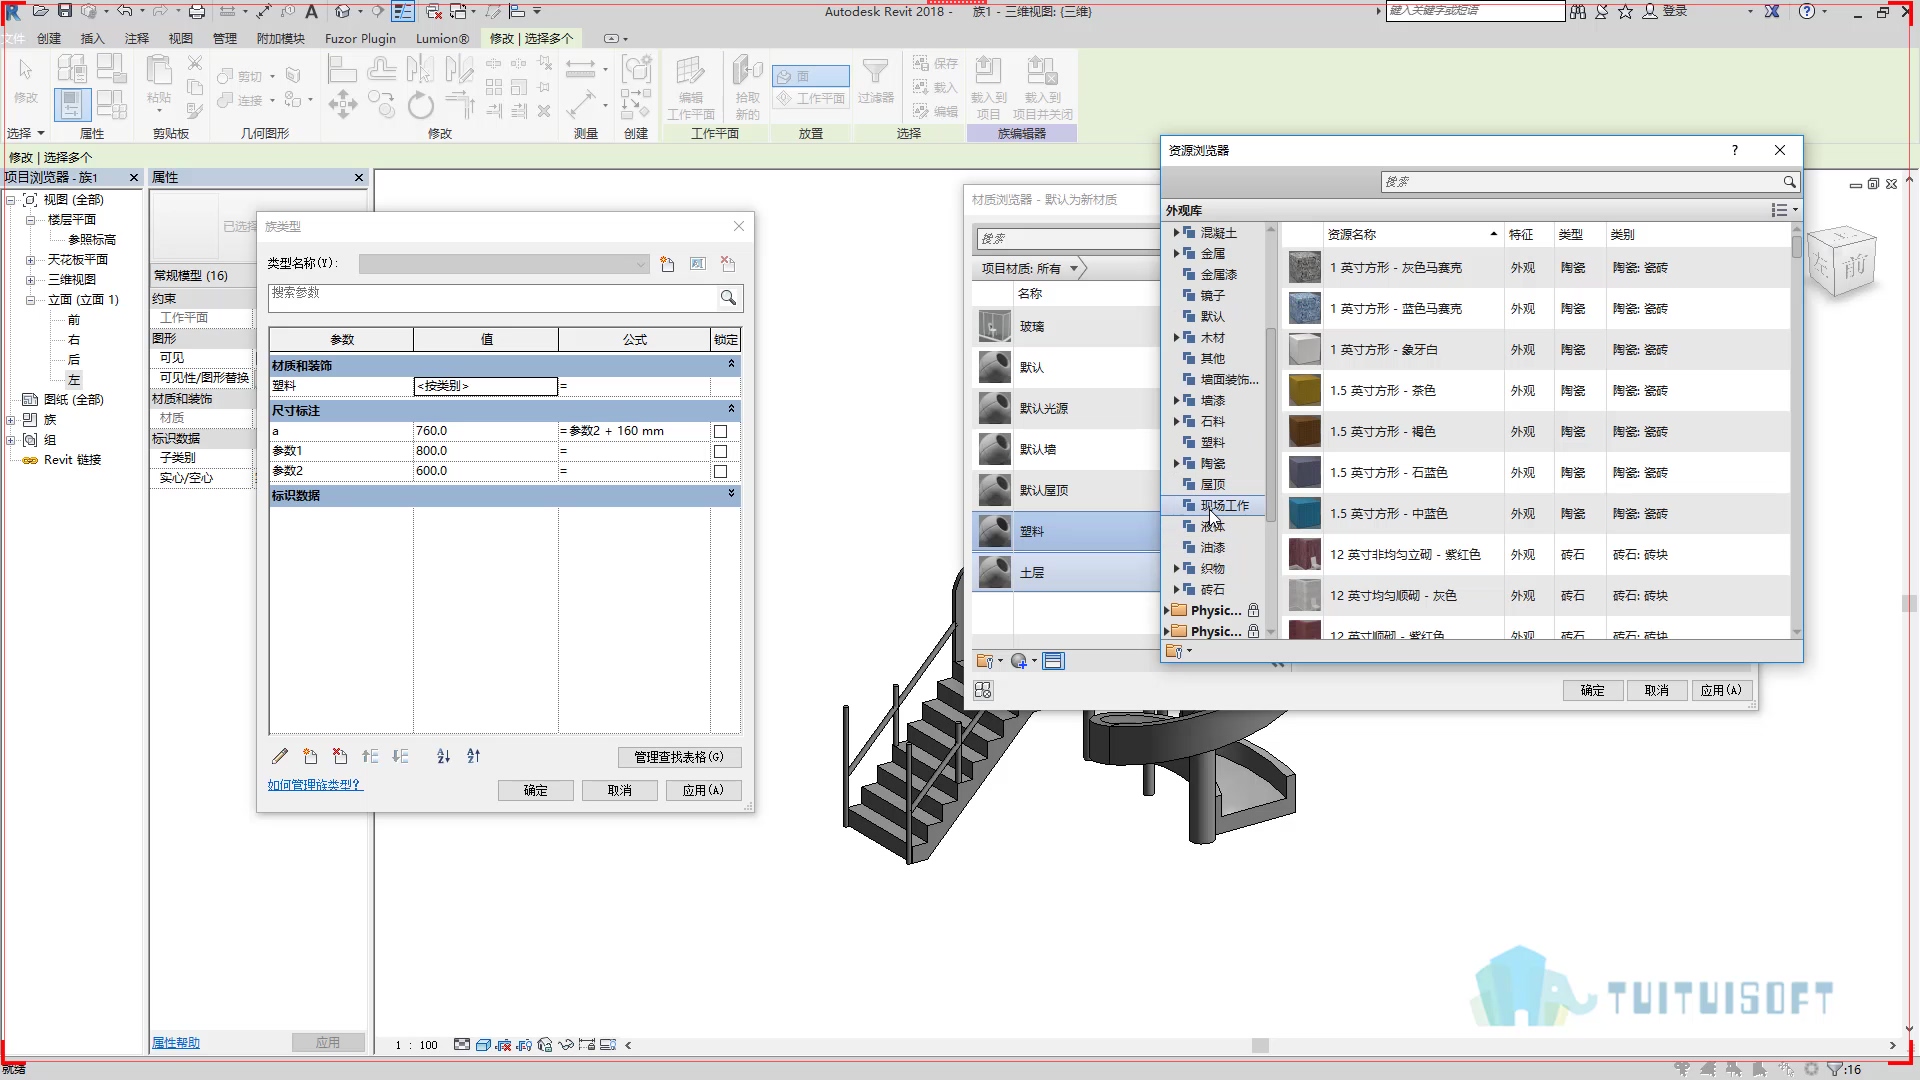The width and height of the screenshot is (1920, 1080).
Task: Open the 视图 ribbon tab
Action: (181, 38)
